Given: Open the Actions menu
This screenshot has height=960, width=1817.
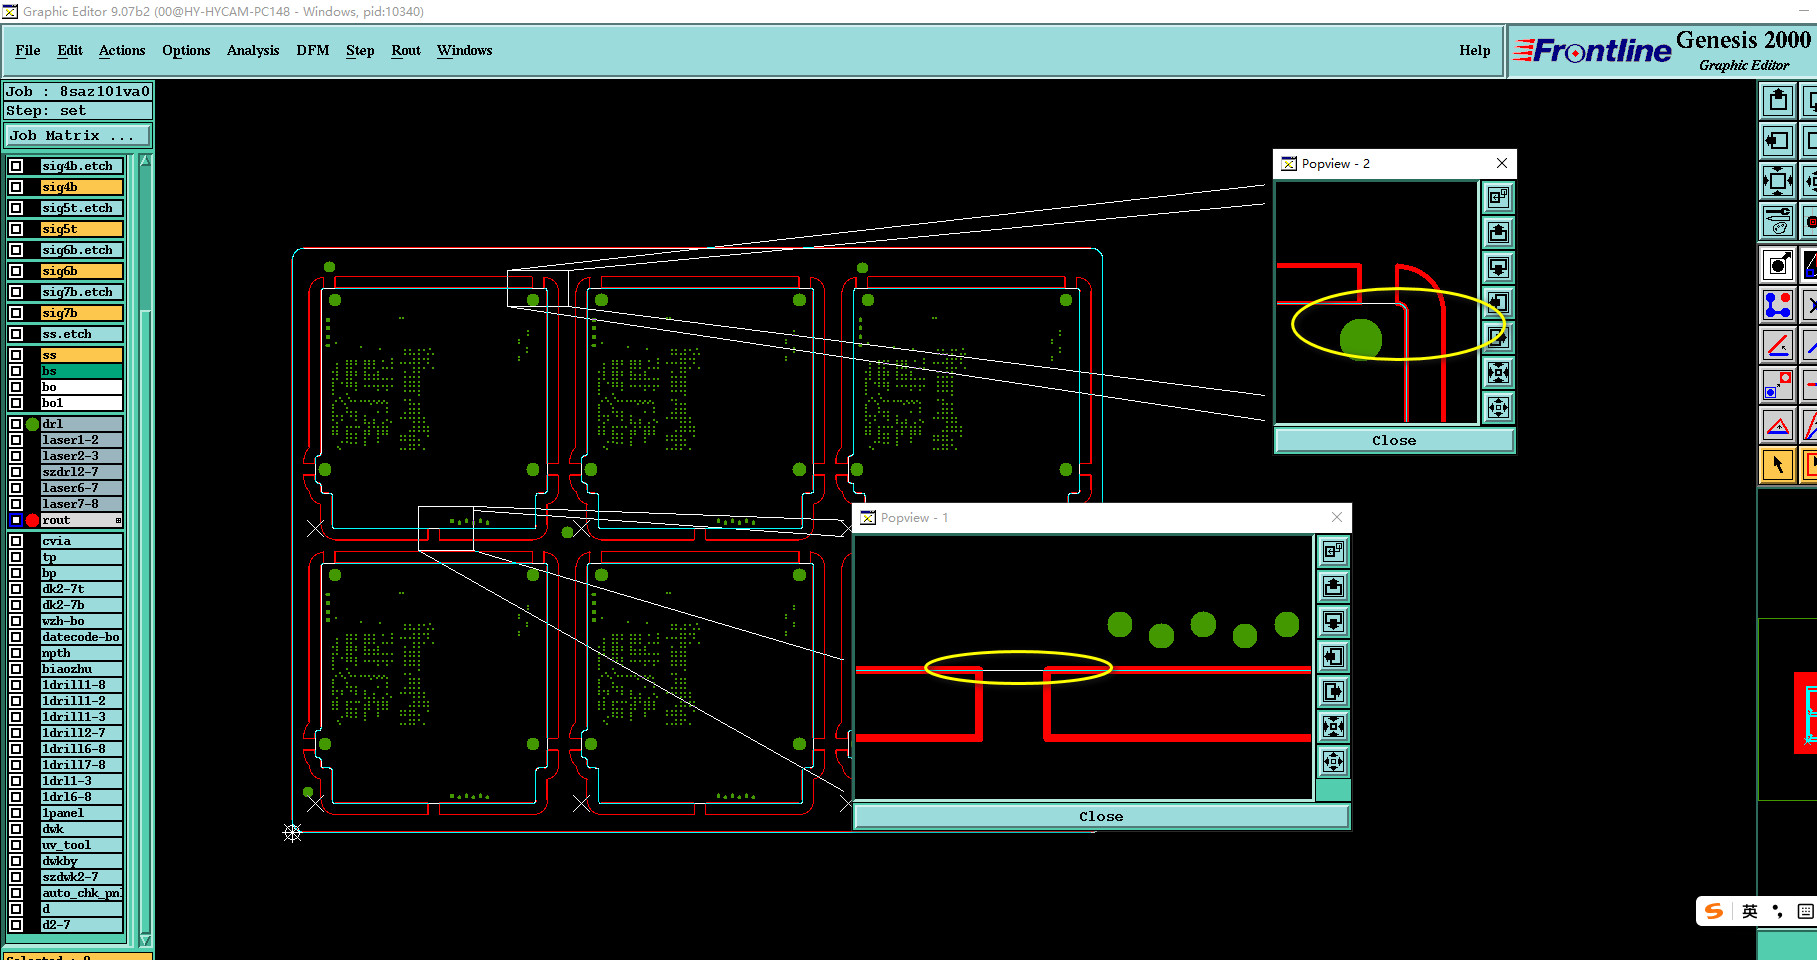Looking at the screenshot, I should tap(122, 50).
